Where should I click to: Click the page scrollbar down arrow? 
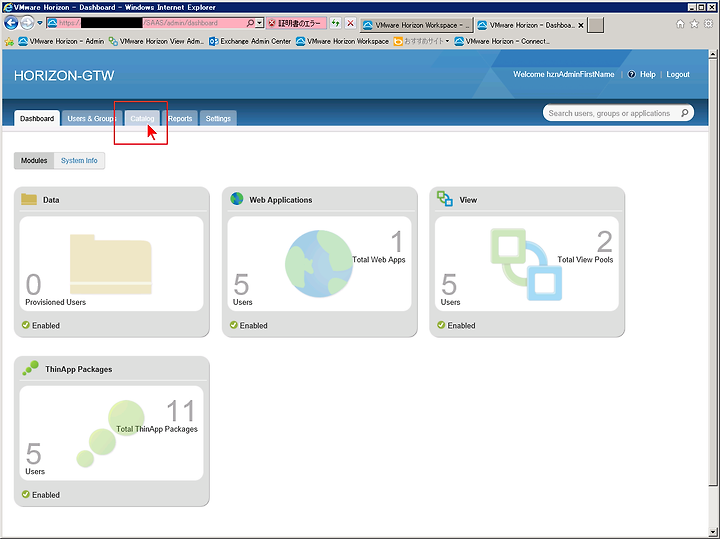click(713, 532)
